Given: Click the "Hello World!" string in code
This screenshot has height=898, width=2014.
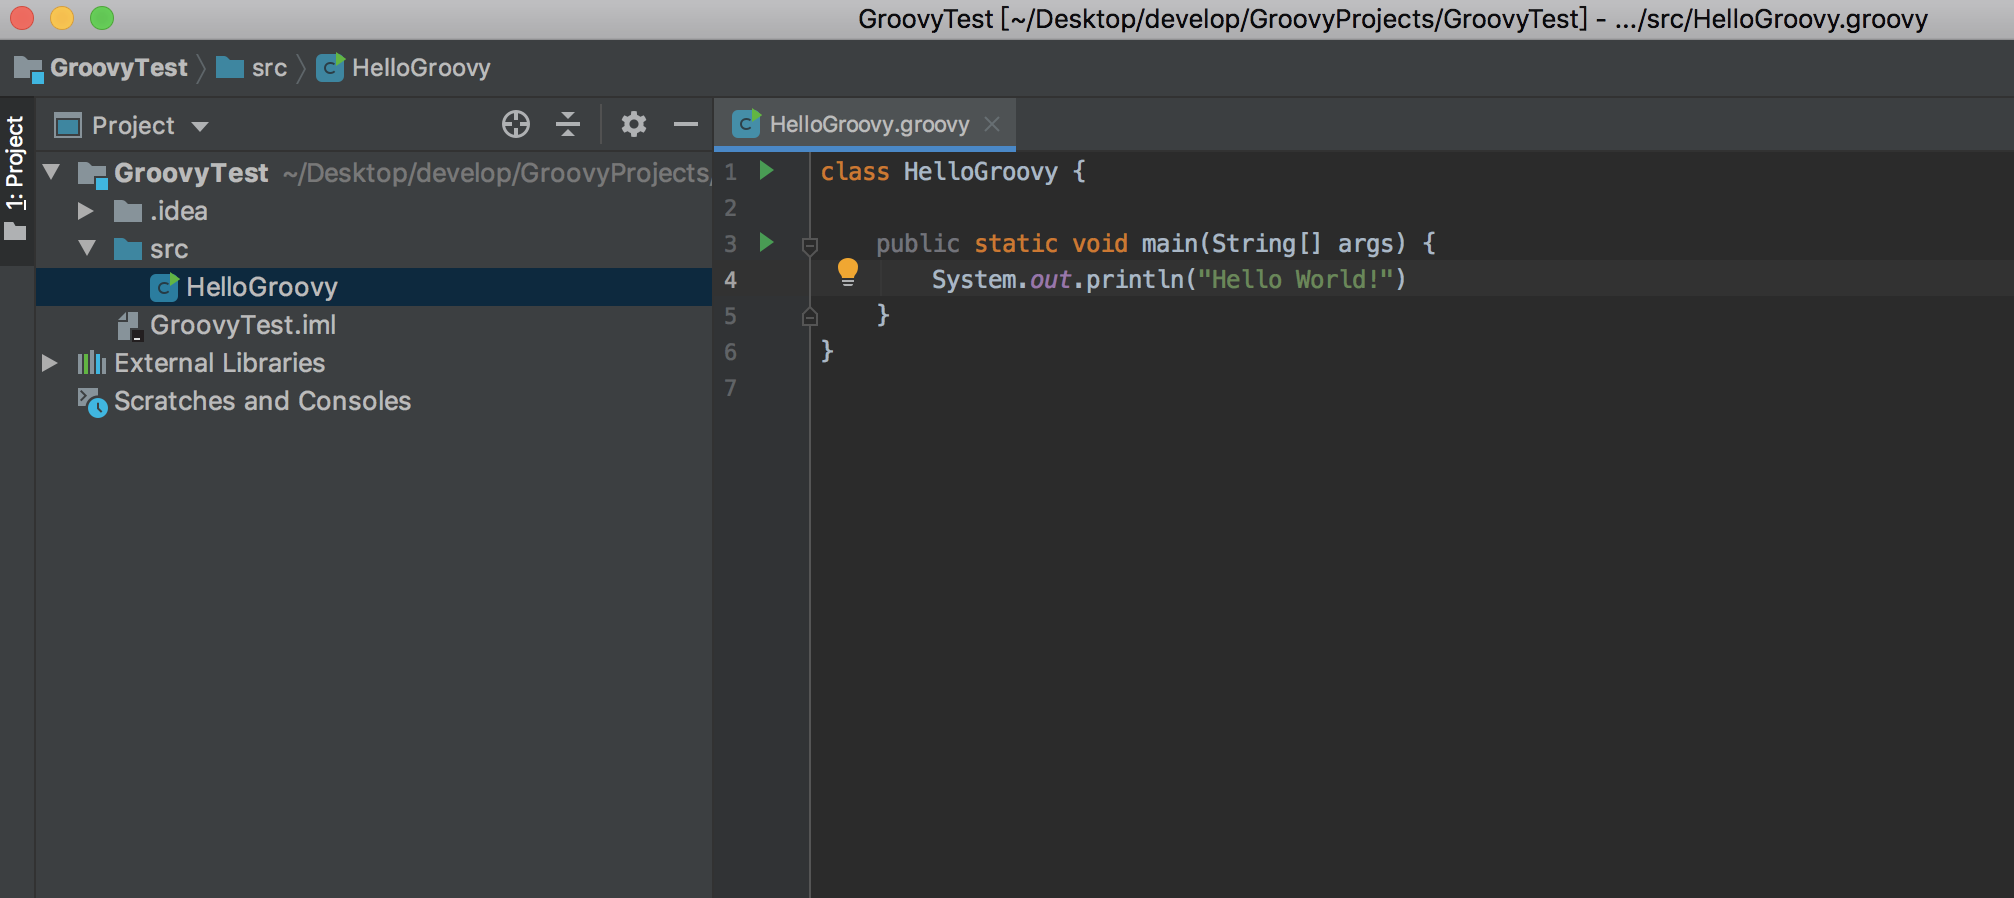Looking at the screenshot, I should (1295, 279).
